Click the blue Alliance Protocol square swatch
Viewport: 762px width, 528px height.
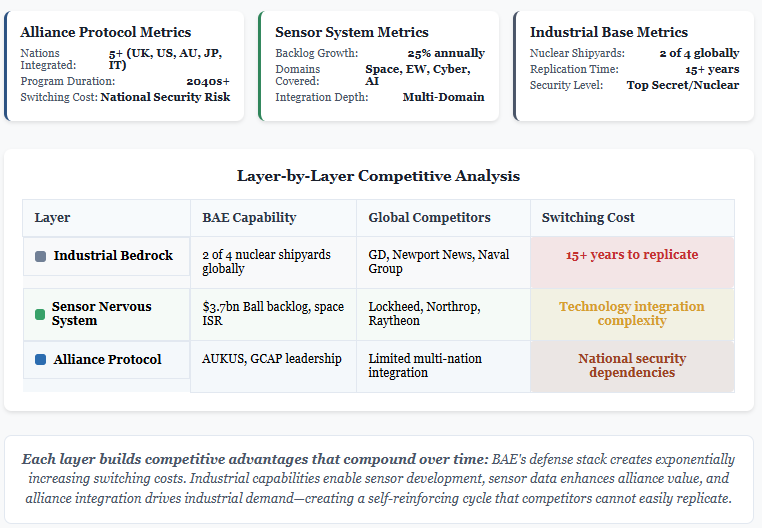[41, 360]
